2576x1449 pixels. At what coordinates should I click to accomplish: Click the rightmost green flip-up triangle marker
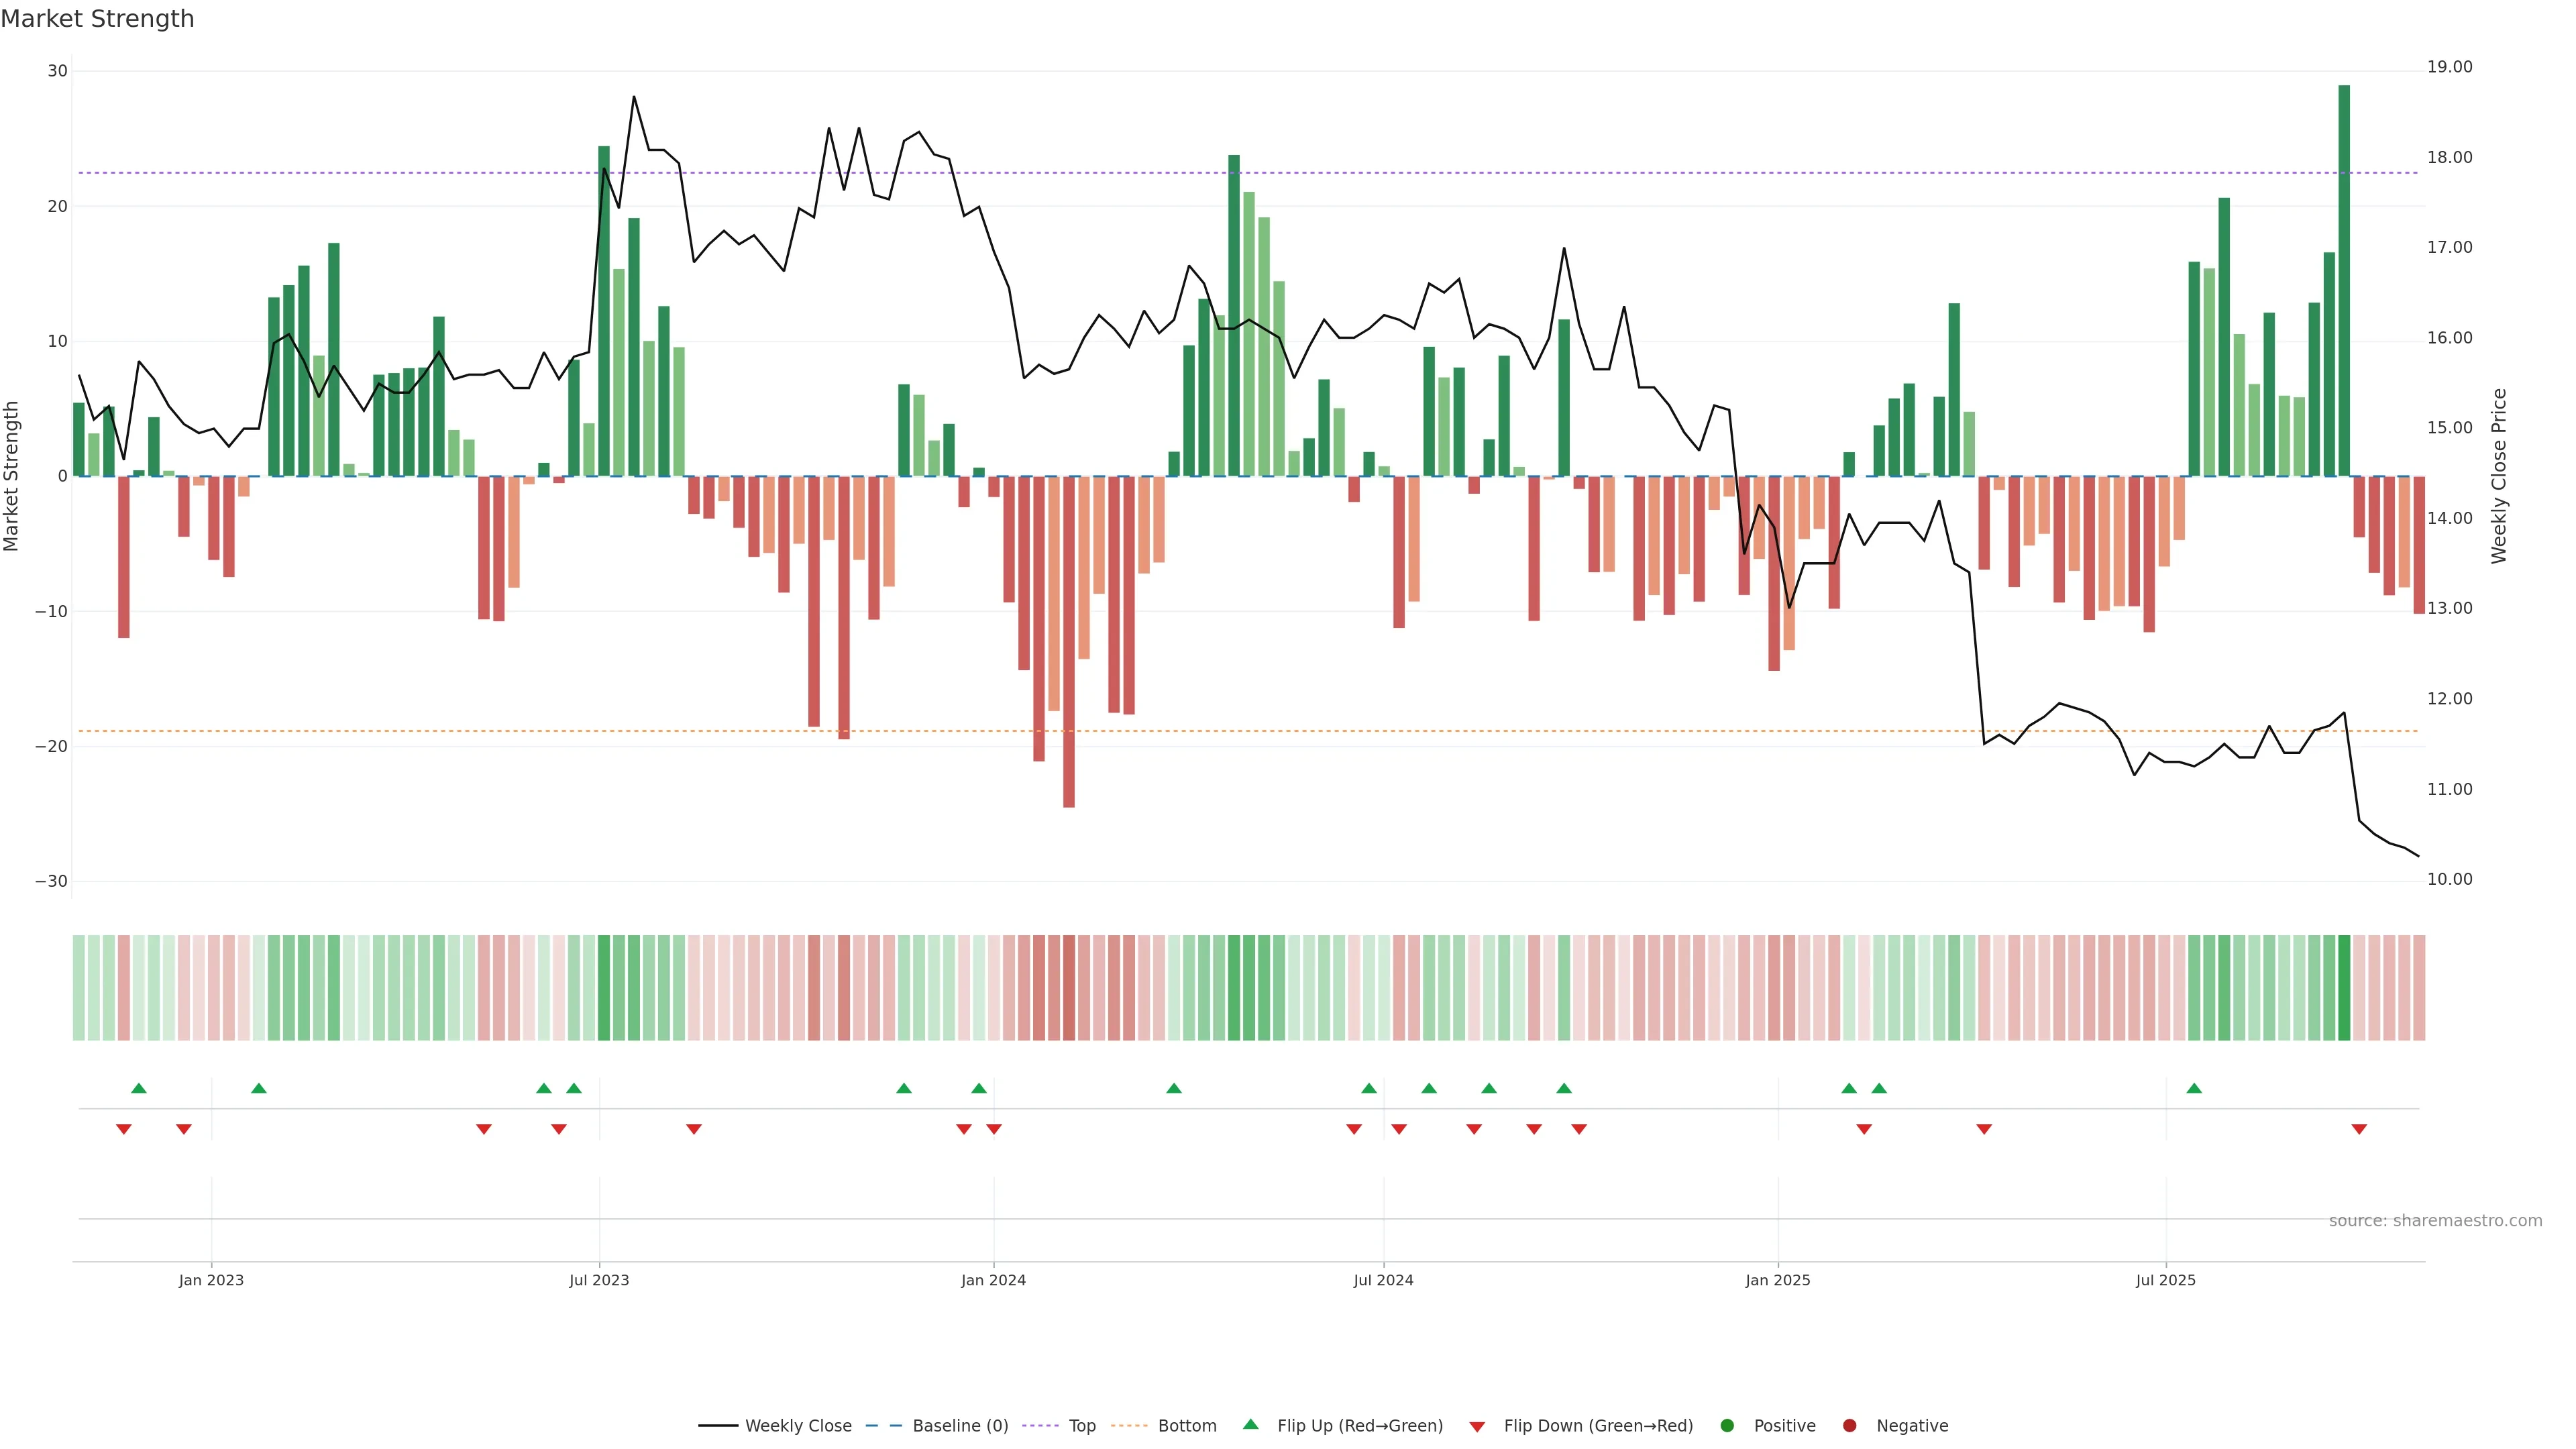coord(2194,1088)
